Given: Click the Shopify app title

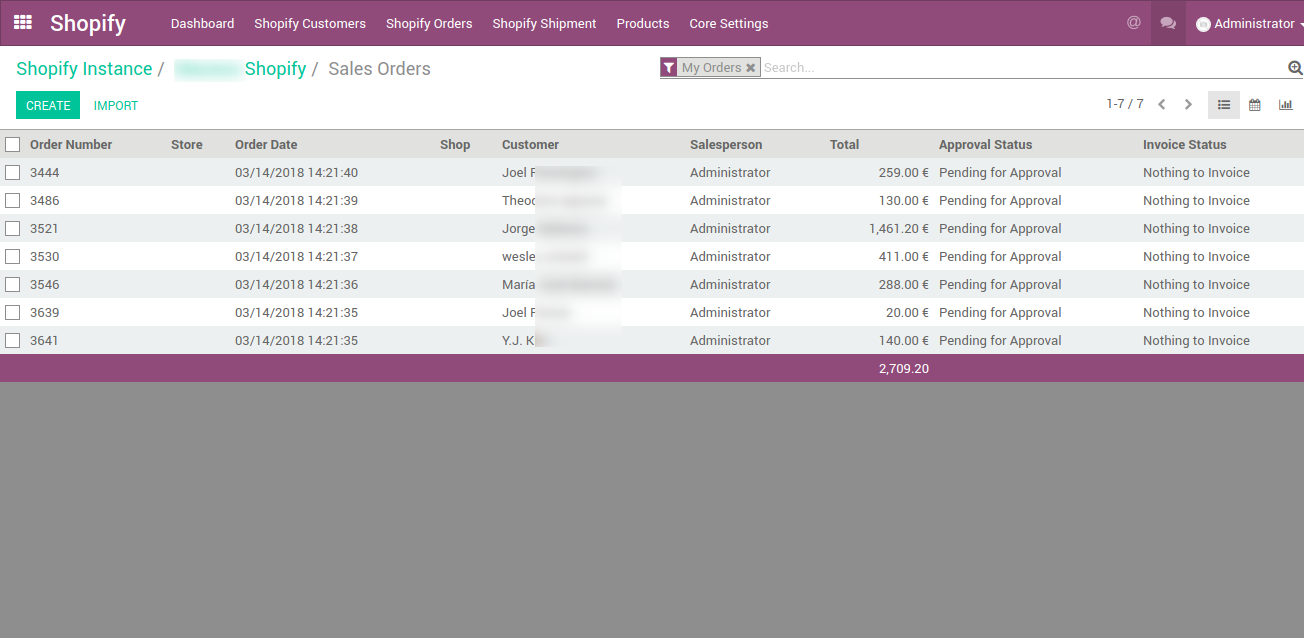Looking at the screenshot, I should (88, 23).
